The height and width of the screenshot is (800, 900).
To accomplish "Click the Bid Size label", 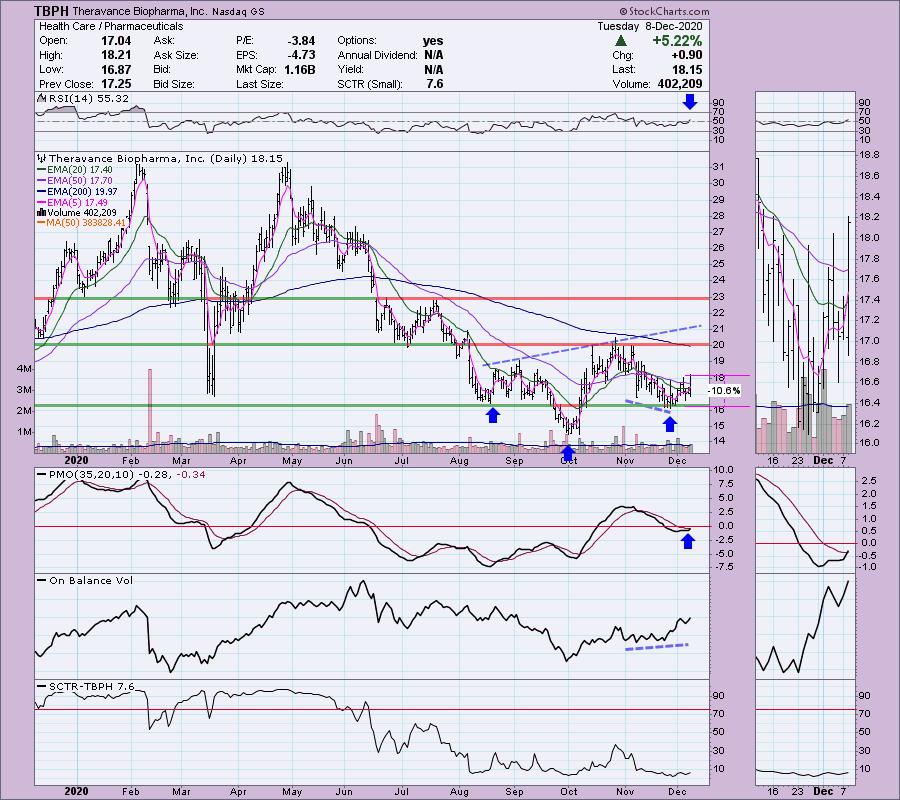I will click(x=174, y=84).
